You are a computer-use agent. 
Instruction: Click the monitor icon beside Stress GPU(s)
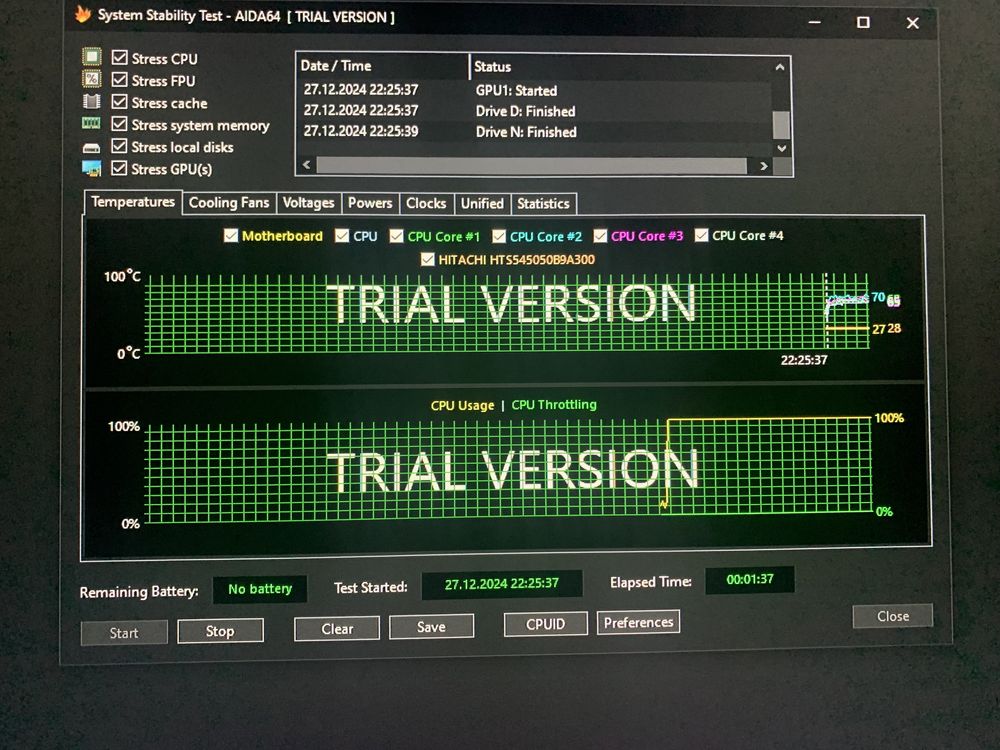pyautogui.click(x=92, y=169)
